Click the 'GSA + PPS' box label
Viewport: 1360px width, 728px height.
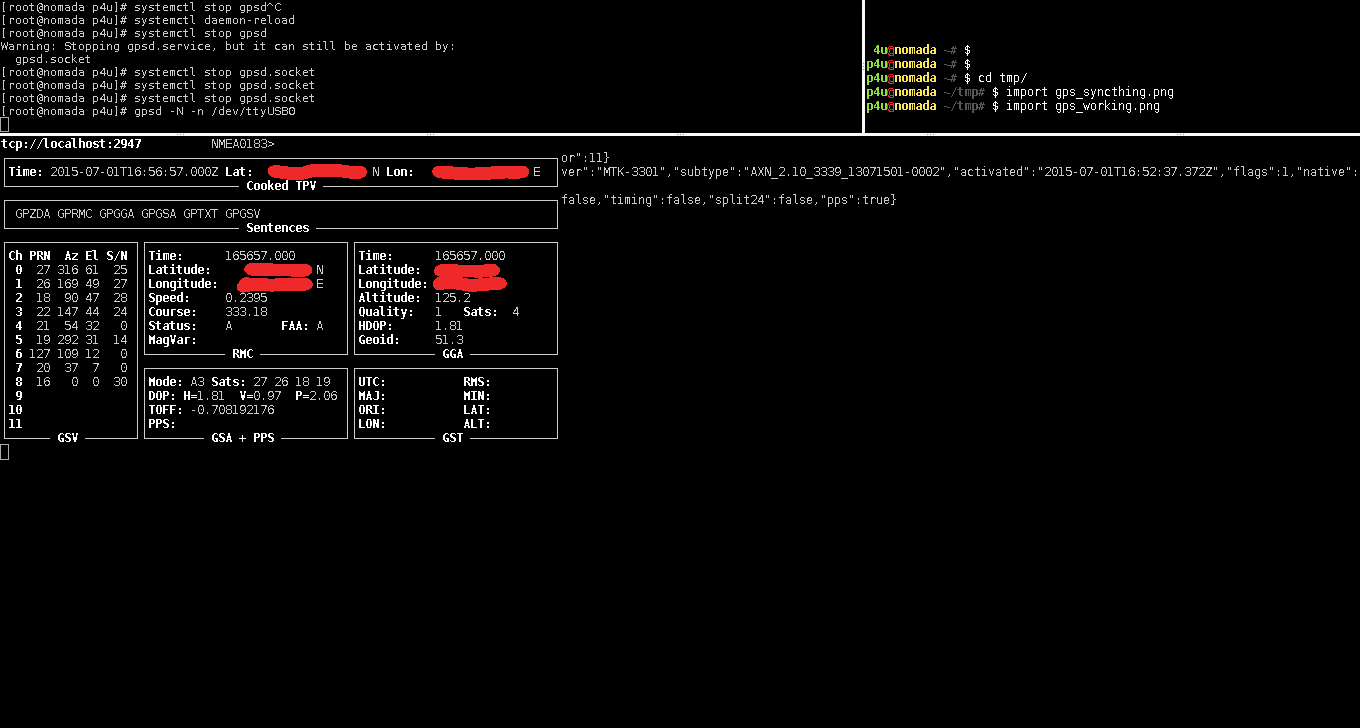[x=243, y=438]
